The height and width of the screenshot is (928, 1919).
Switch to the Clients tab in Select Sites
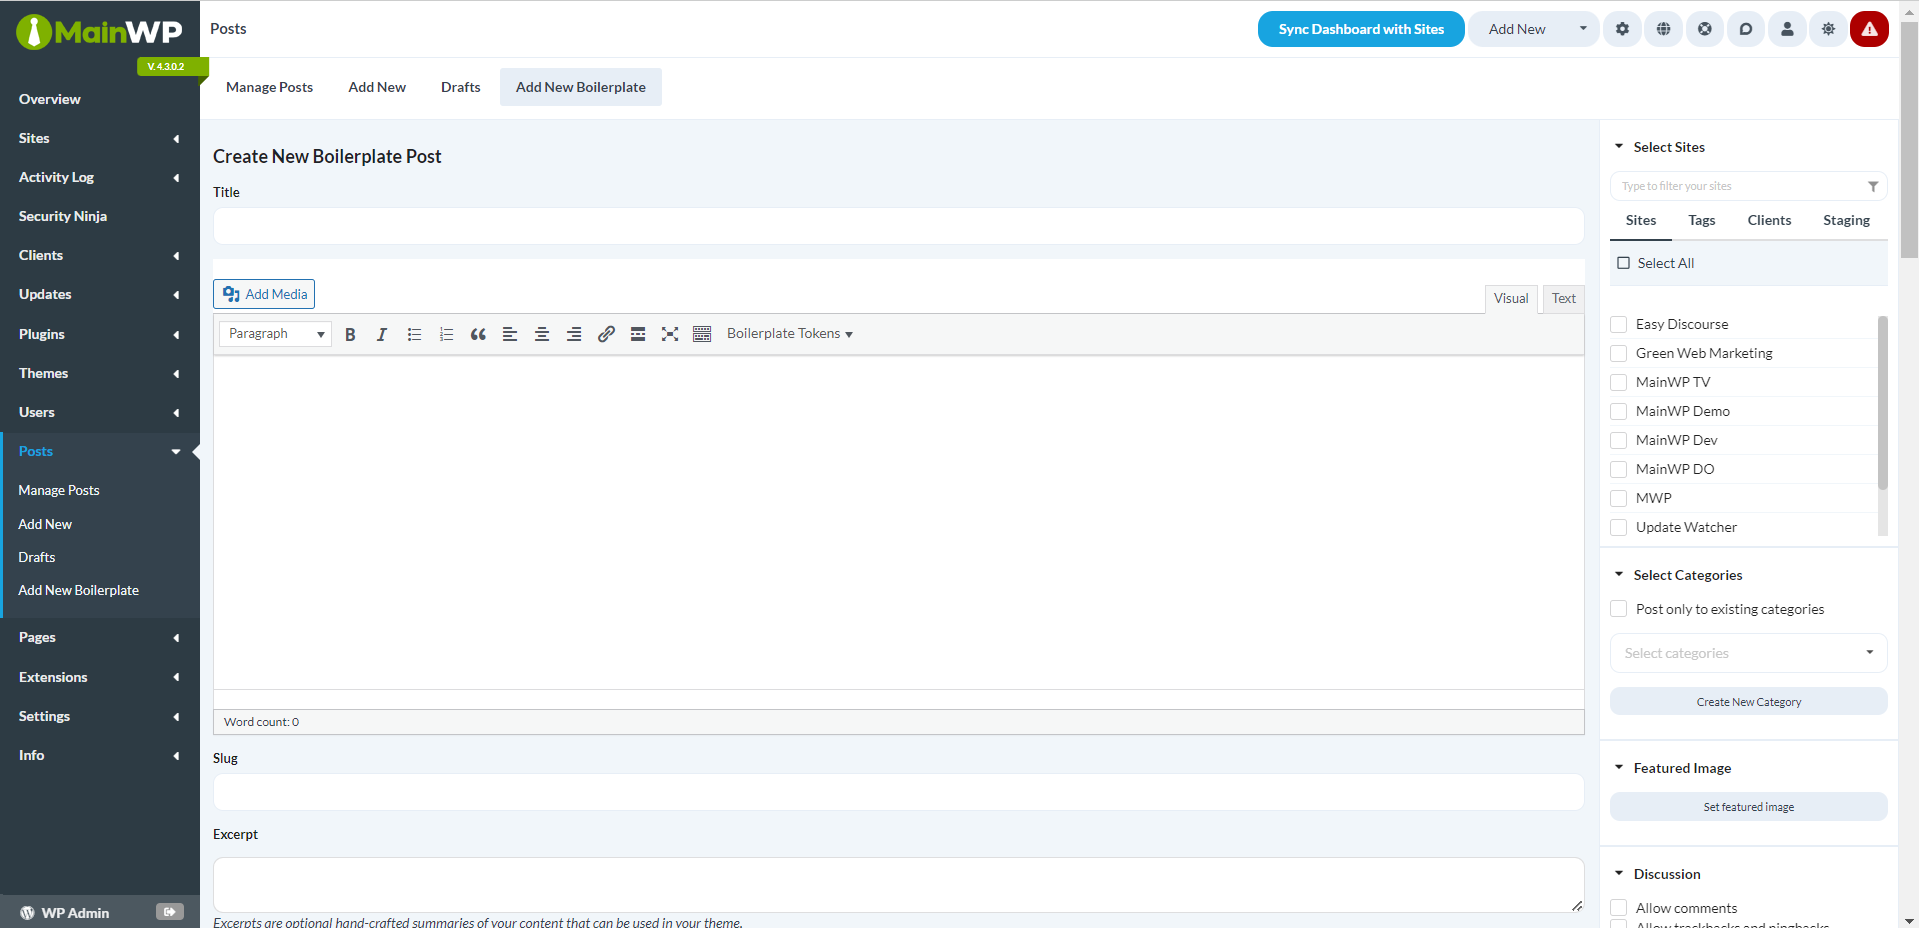point(1769,220)
